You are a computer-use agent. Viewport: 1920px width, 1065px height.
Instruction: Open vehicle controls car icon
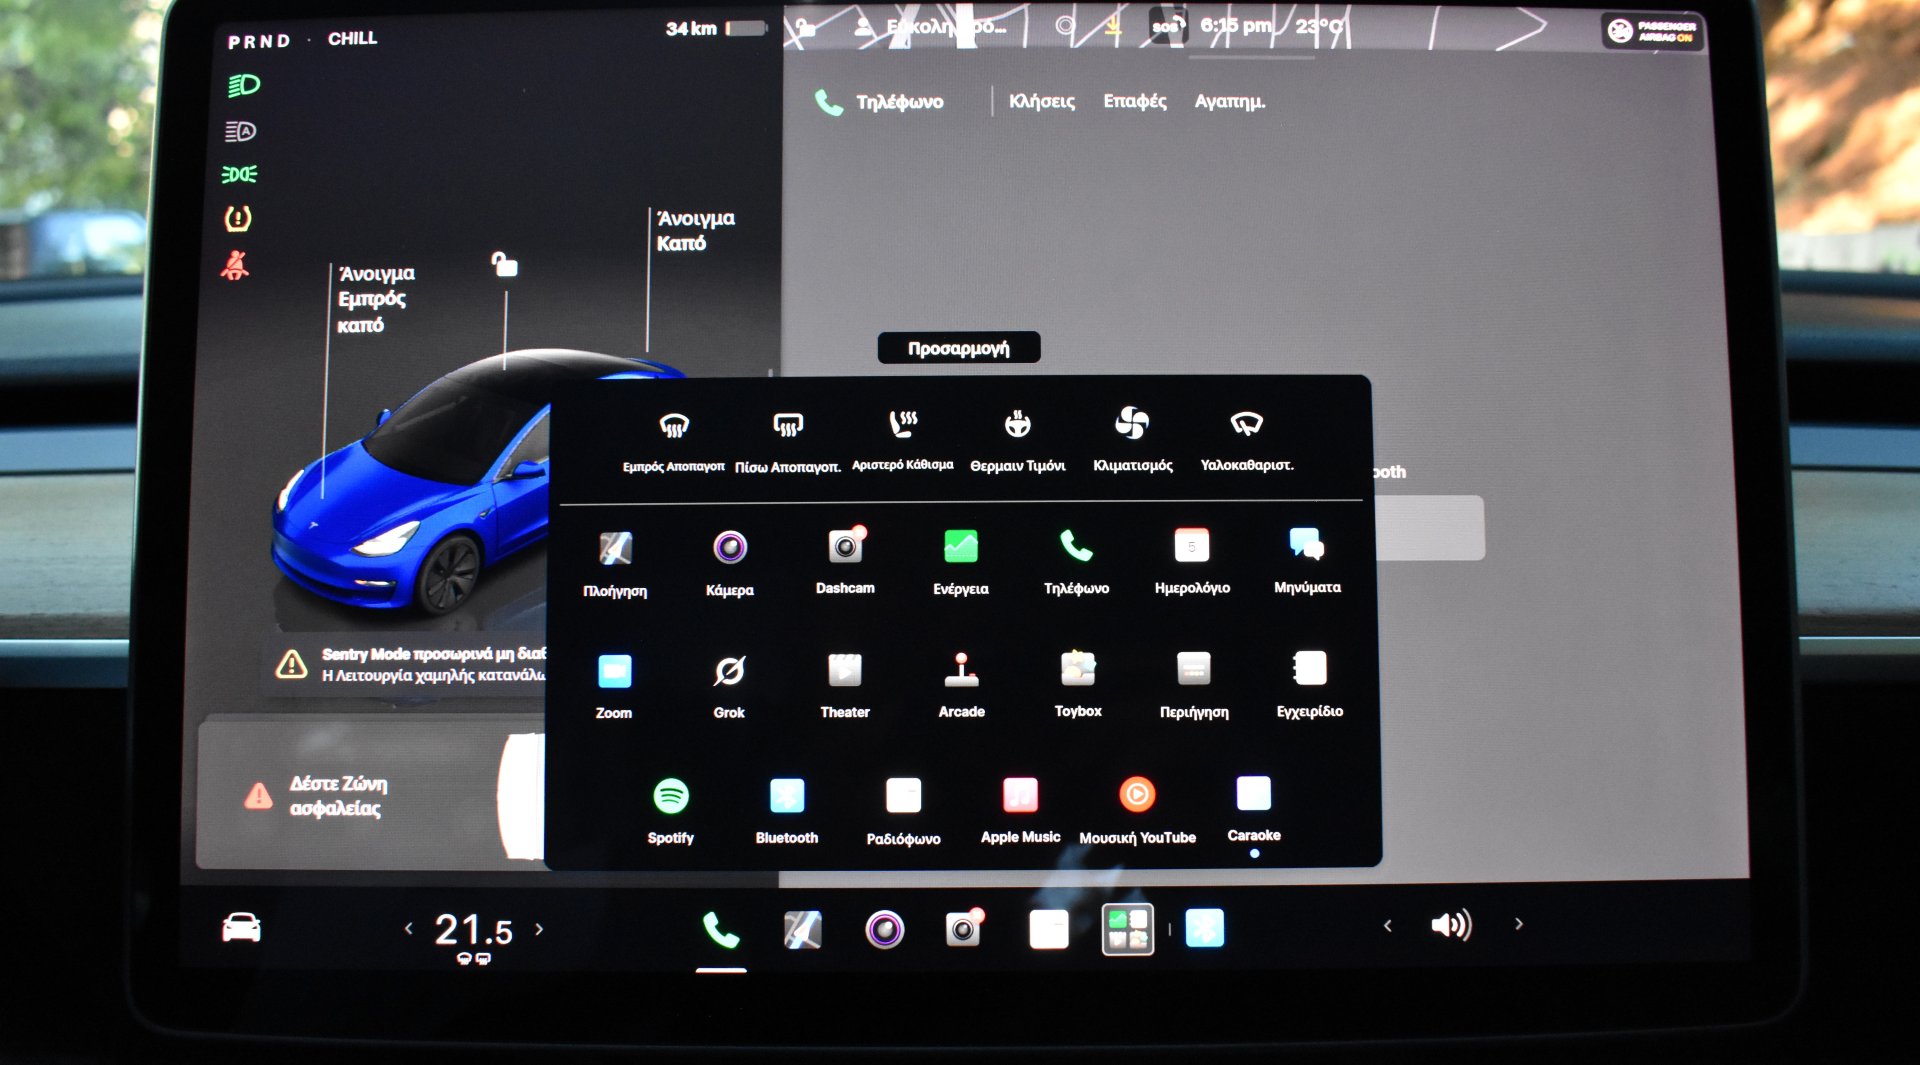coord(241,928)
